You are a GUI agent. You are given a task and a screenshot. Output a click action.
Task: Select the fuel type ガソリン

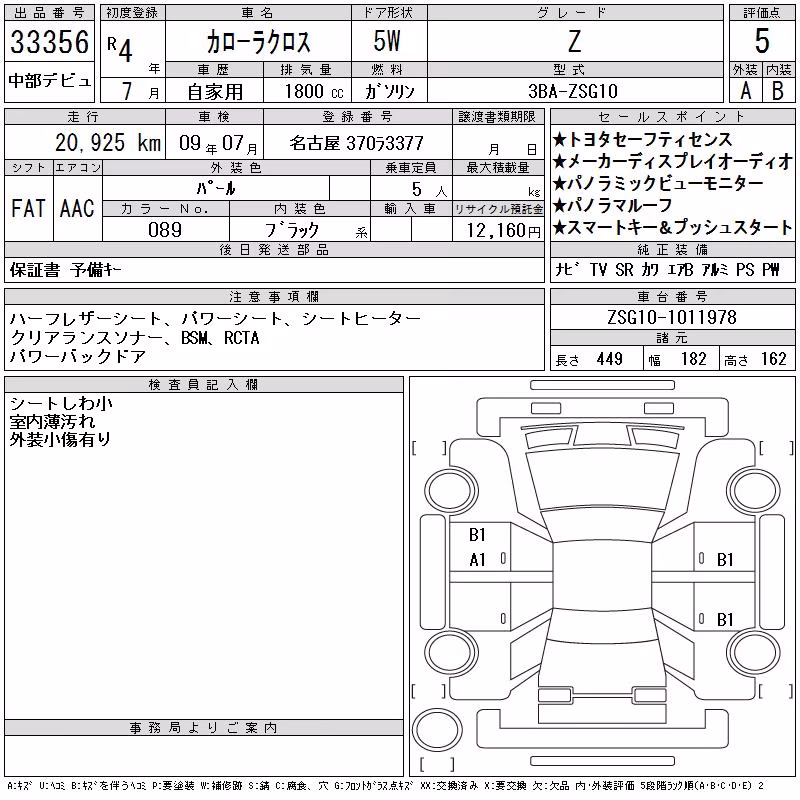[390, 91]
